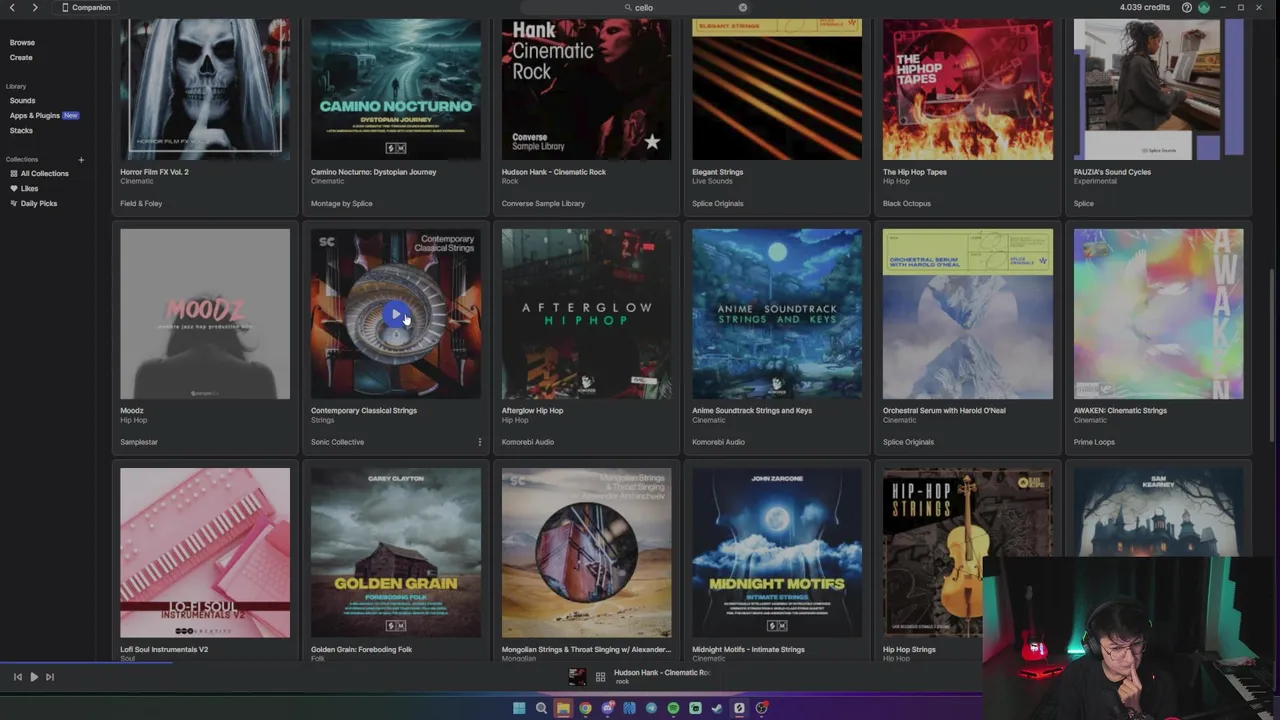Play the current track in player
Image resolution: width=1280 pixels, height=720 pixels.
(33, 677)
